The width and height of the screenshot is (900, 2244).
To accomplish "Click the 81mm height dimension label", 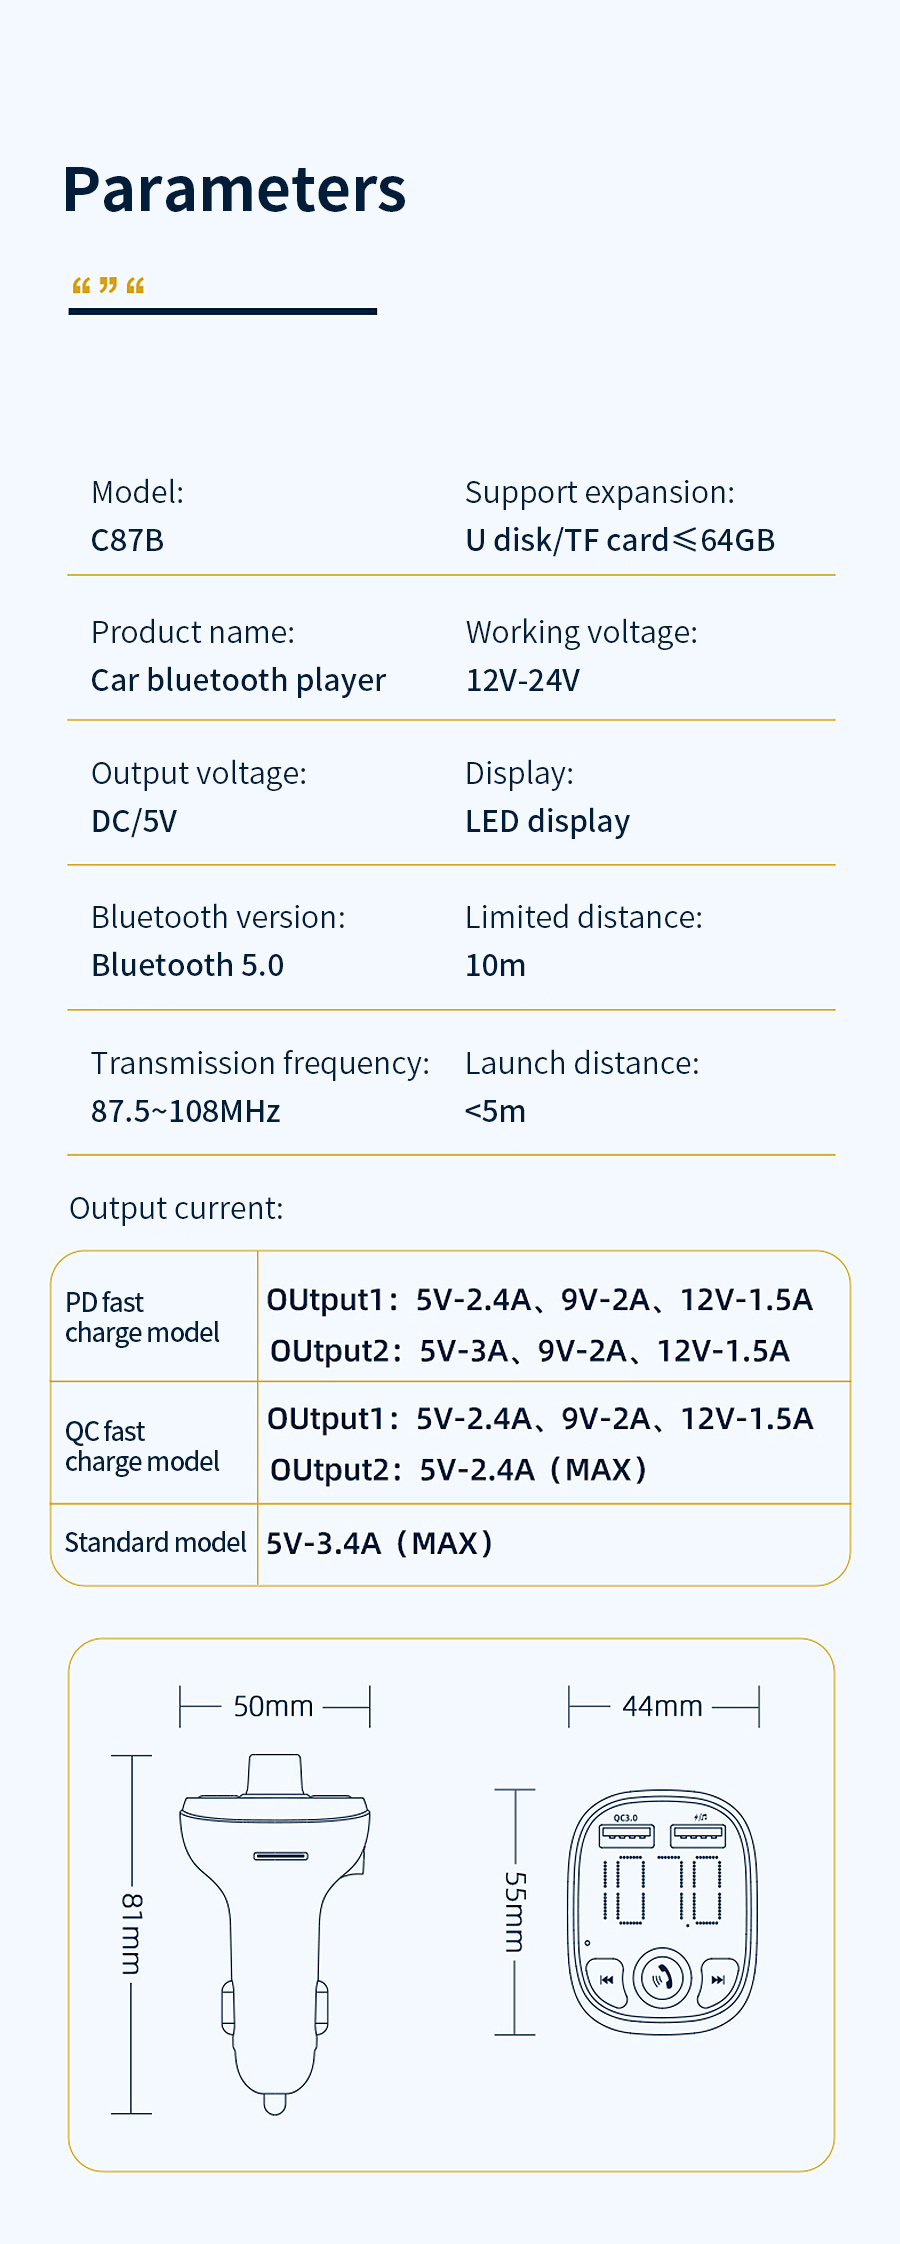I will click(131, 1934).
